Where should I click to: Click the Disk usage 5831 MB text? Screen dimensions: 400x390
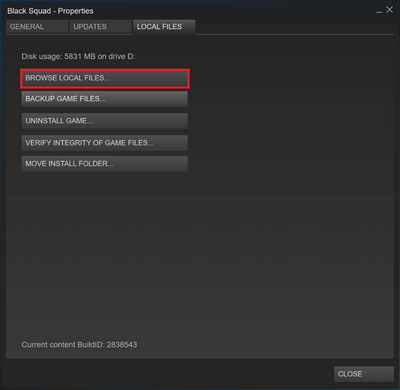78,56
